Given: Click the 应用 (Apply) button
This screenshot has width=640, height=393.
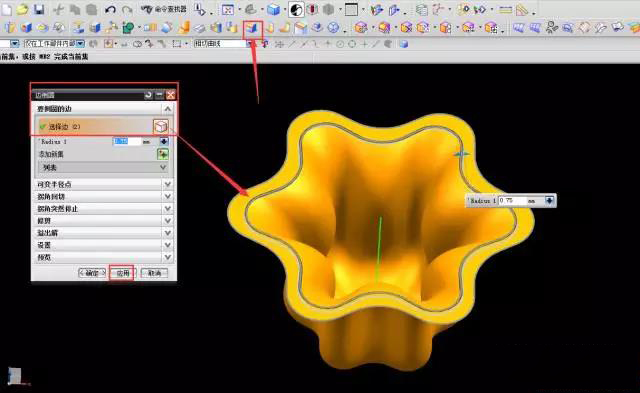Looking at the screenshot, I should (122, 273).
